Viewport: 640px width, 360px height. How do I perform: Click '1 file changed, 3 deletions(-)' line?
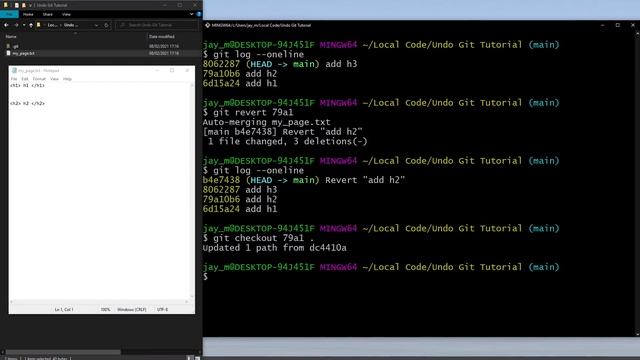(x=287, y=141)
